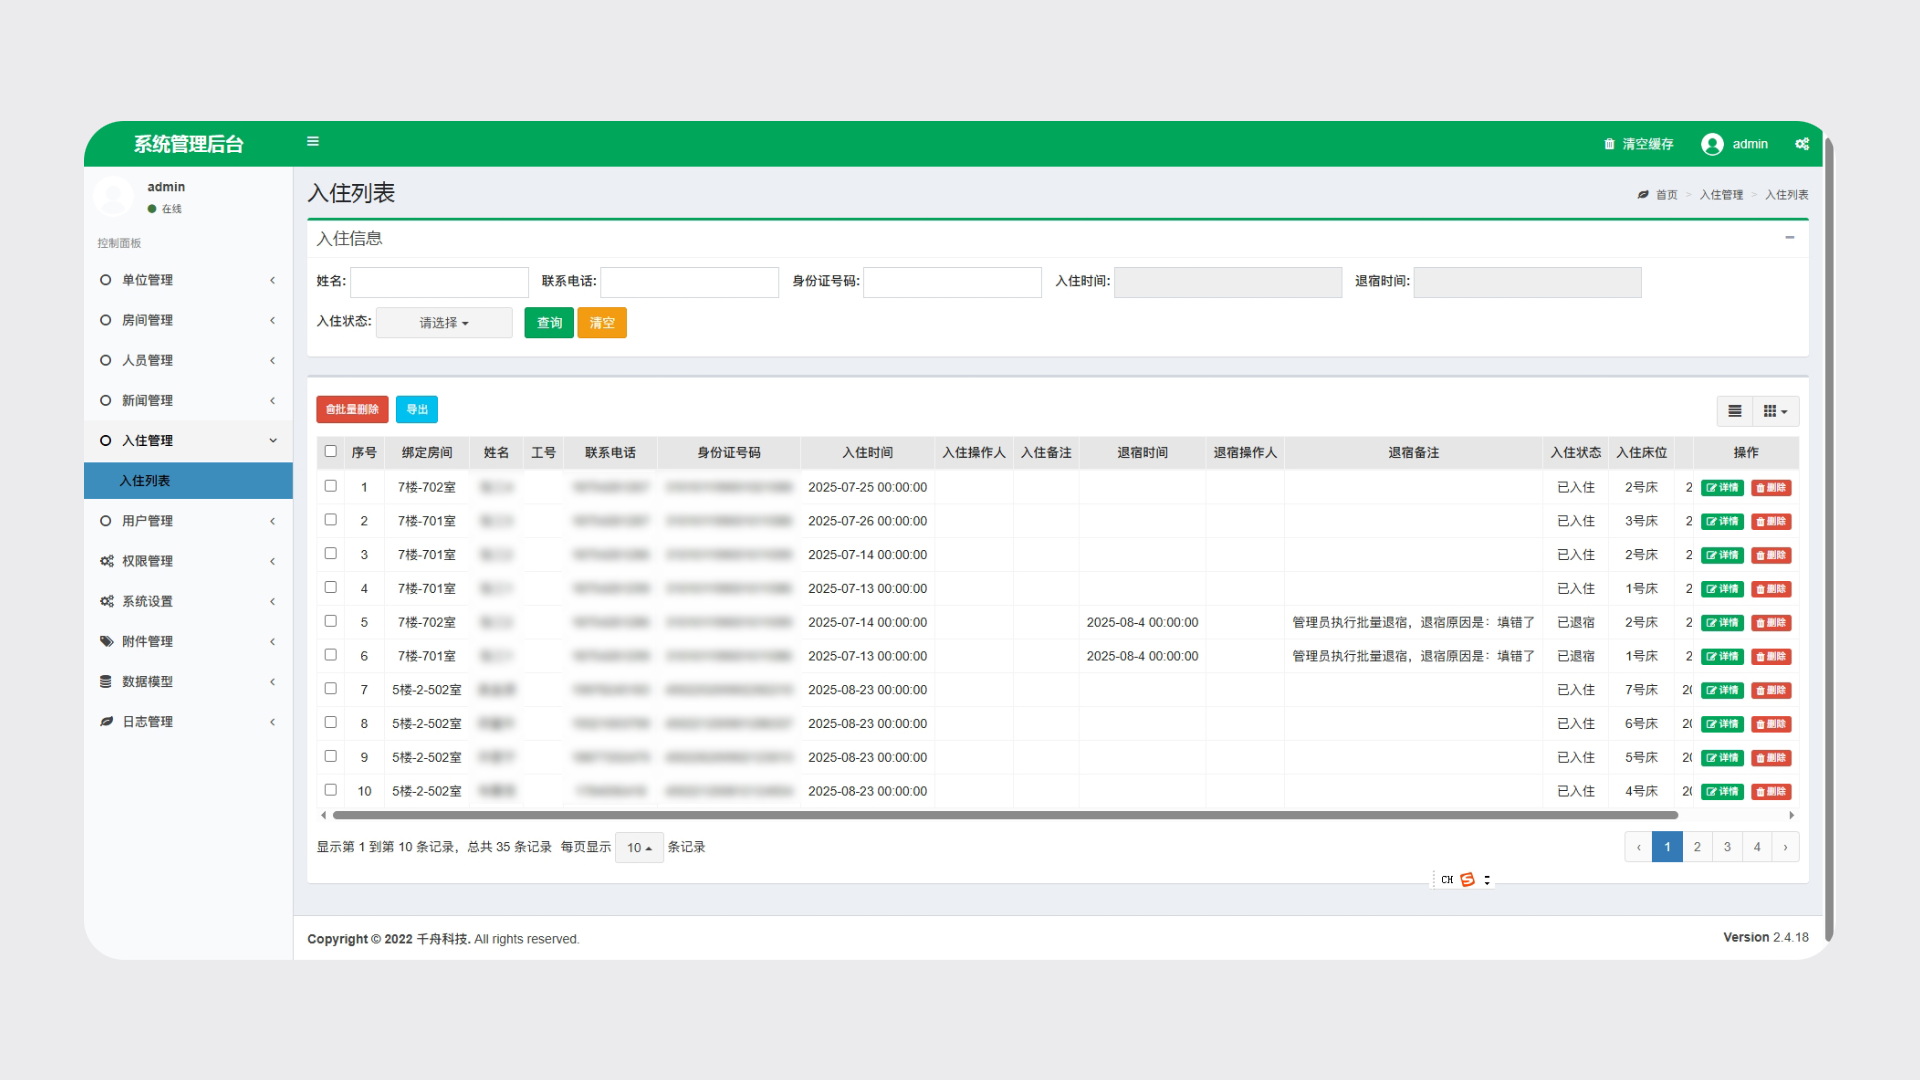Screen dimensions: 1920x1080
Task: Open the settings gears icon in header
Action: click(x=1801, y=144)
